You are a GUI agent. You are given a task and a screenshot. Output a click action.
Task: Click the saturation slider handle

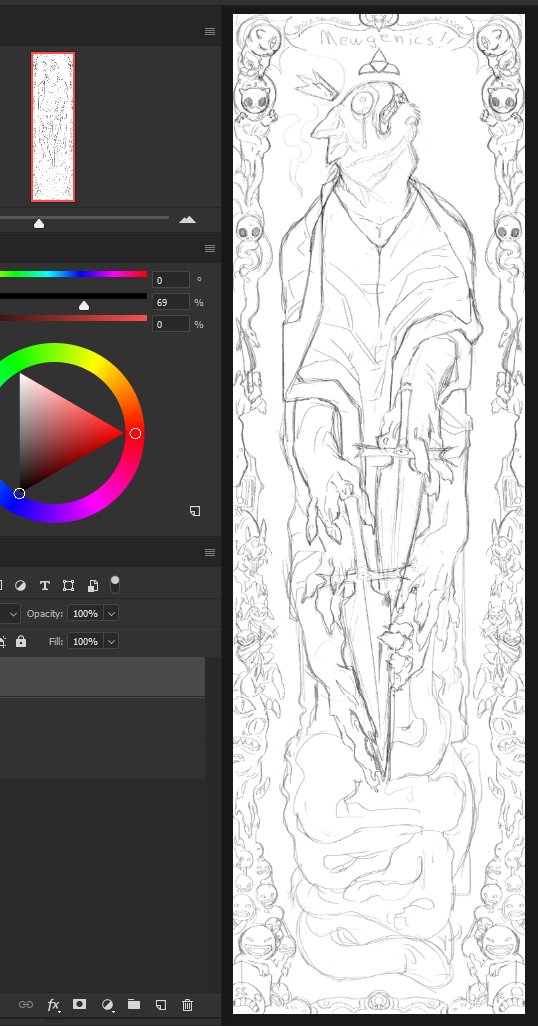click(x=84, y=306)
